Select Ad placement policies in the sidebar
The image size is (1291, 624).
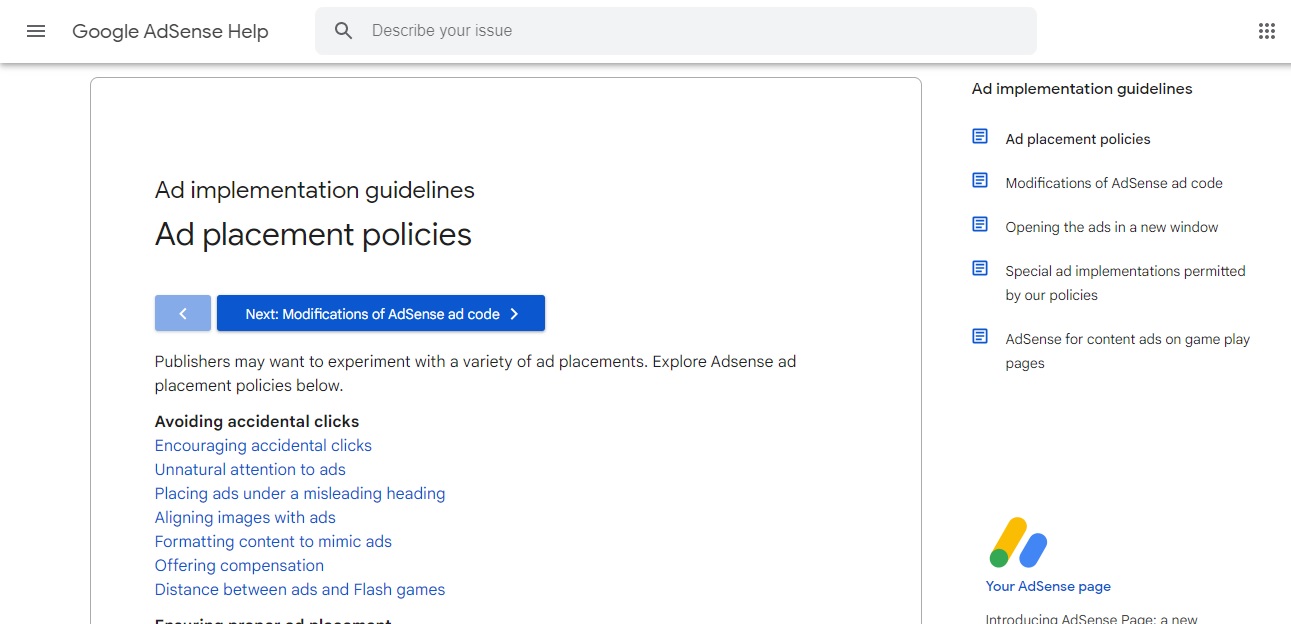[x=1078, y=139]
